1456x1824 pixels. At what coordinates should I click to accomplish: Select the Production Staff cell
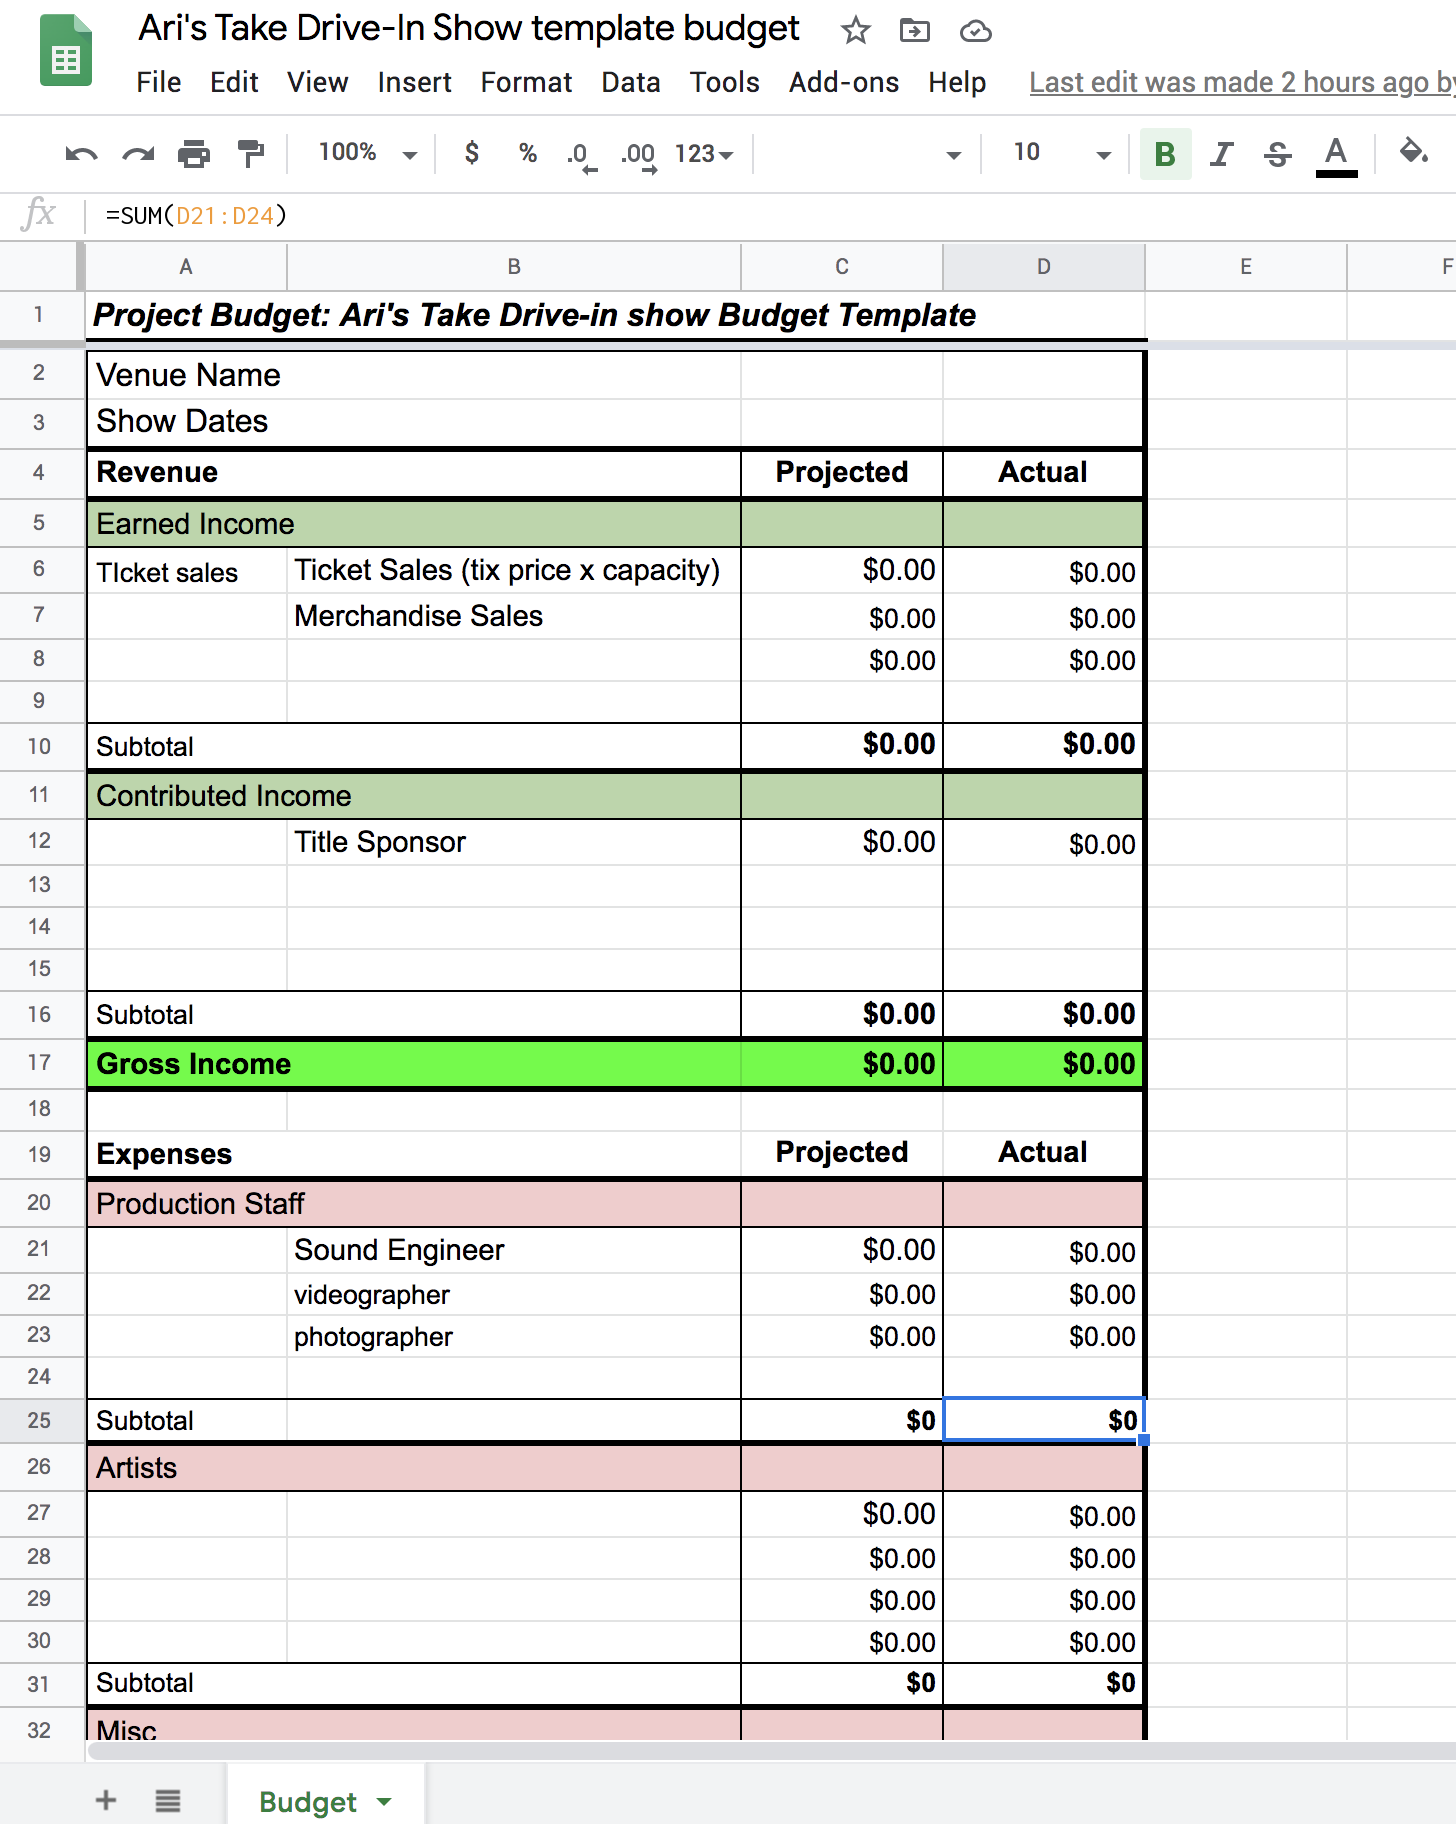click(x=414, y=1204)
